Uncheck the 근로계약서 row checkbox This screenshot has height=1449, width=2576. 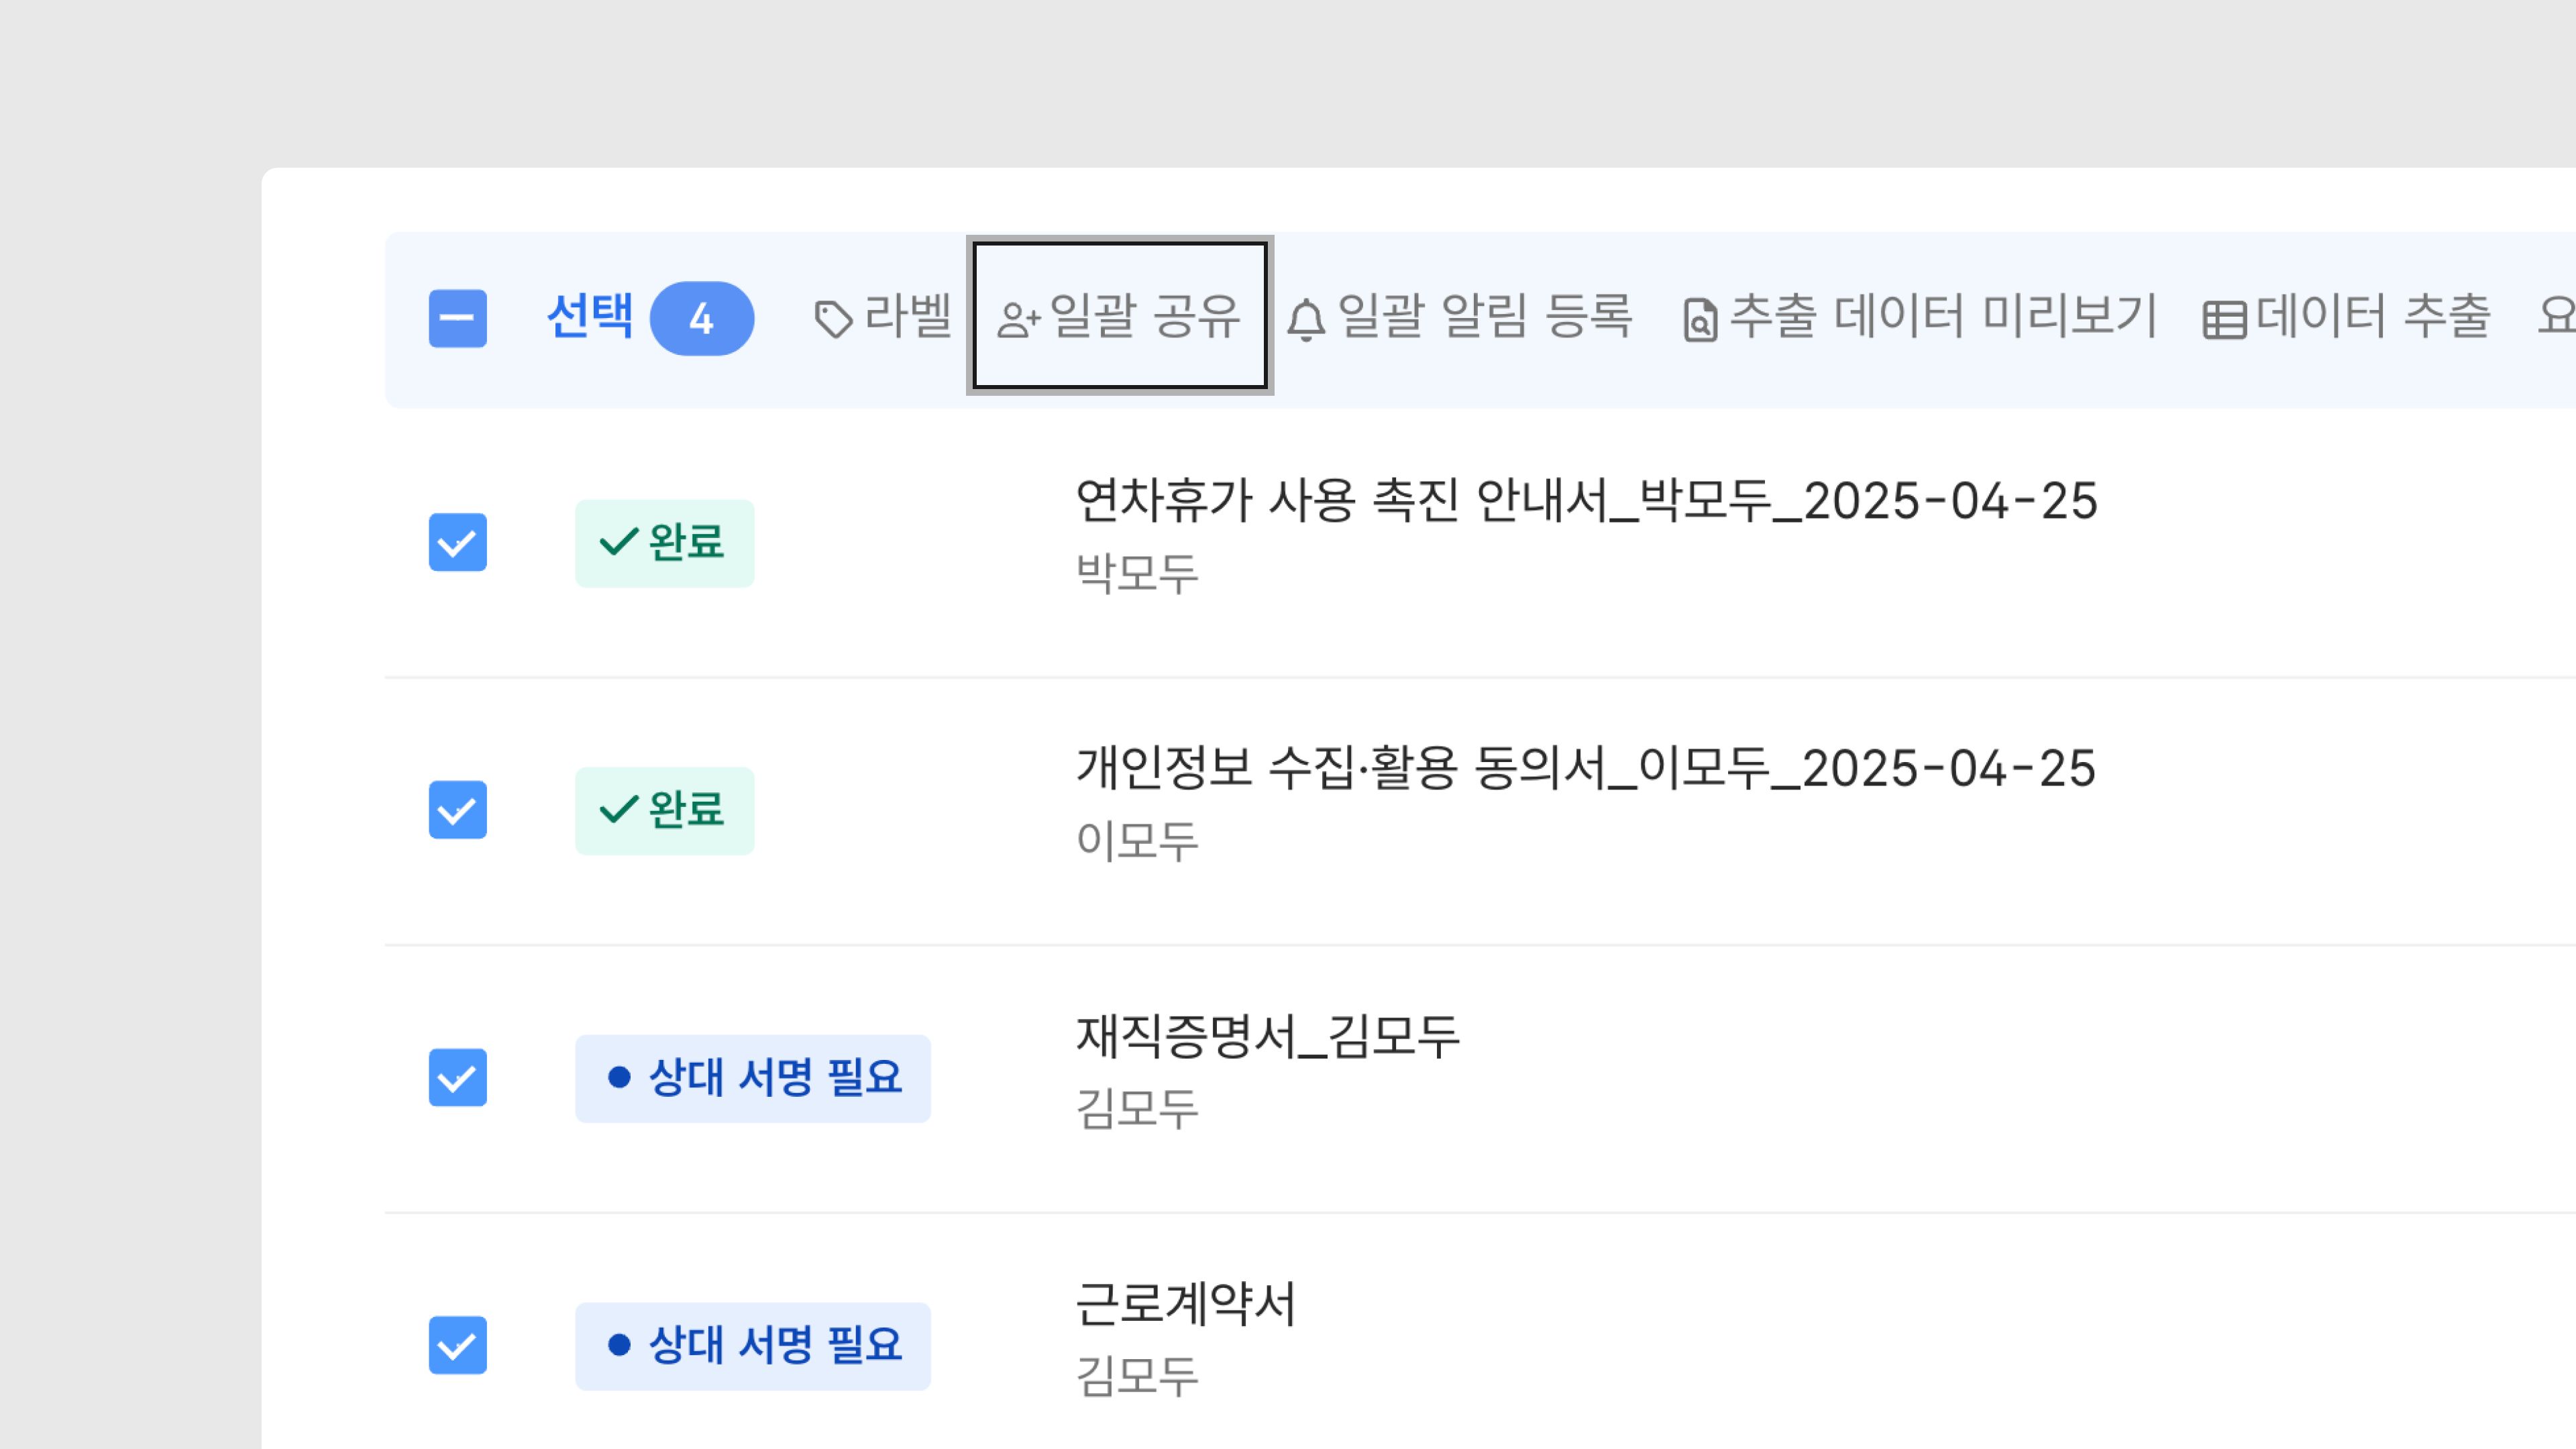[x=458, y=1345]
